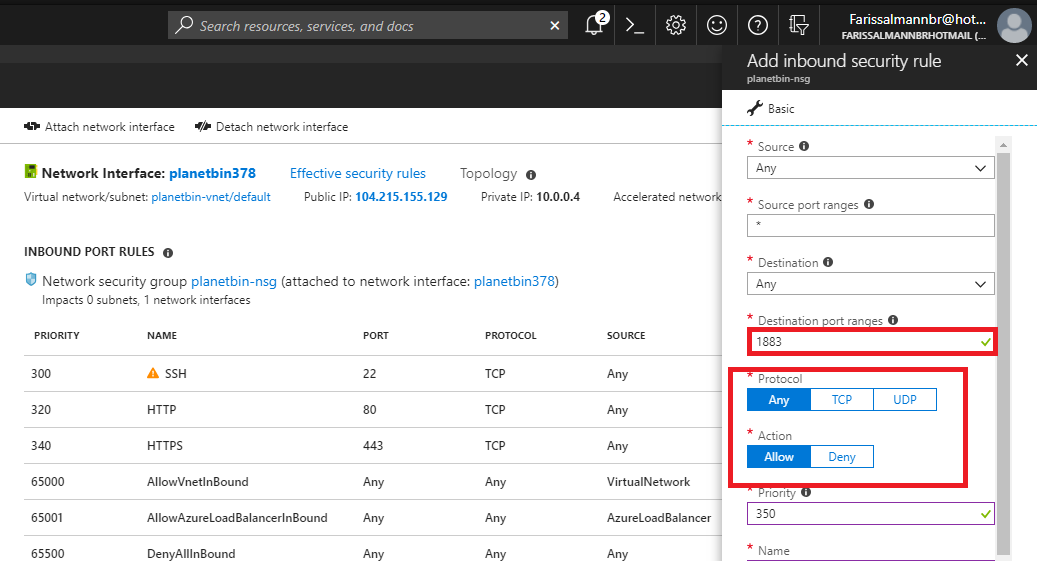1037x561 pixels.
Task: Click the Topology link
Action: click(x=489, y=173)
